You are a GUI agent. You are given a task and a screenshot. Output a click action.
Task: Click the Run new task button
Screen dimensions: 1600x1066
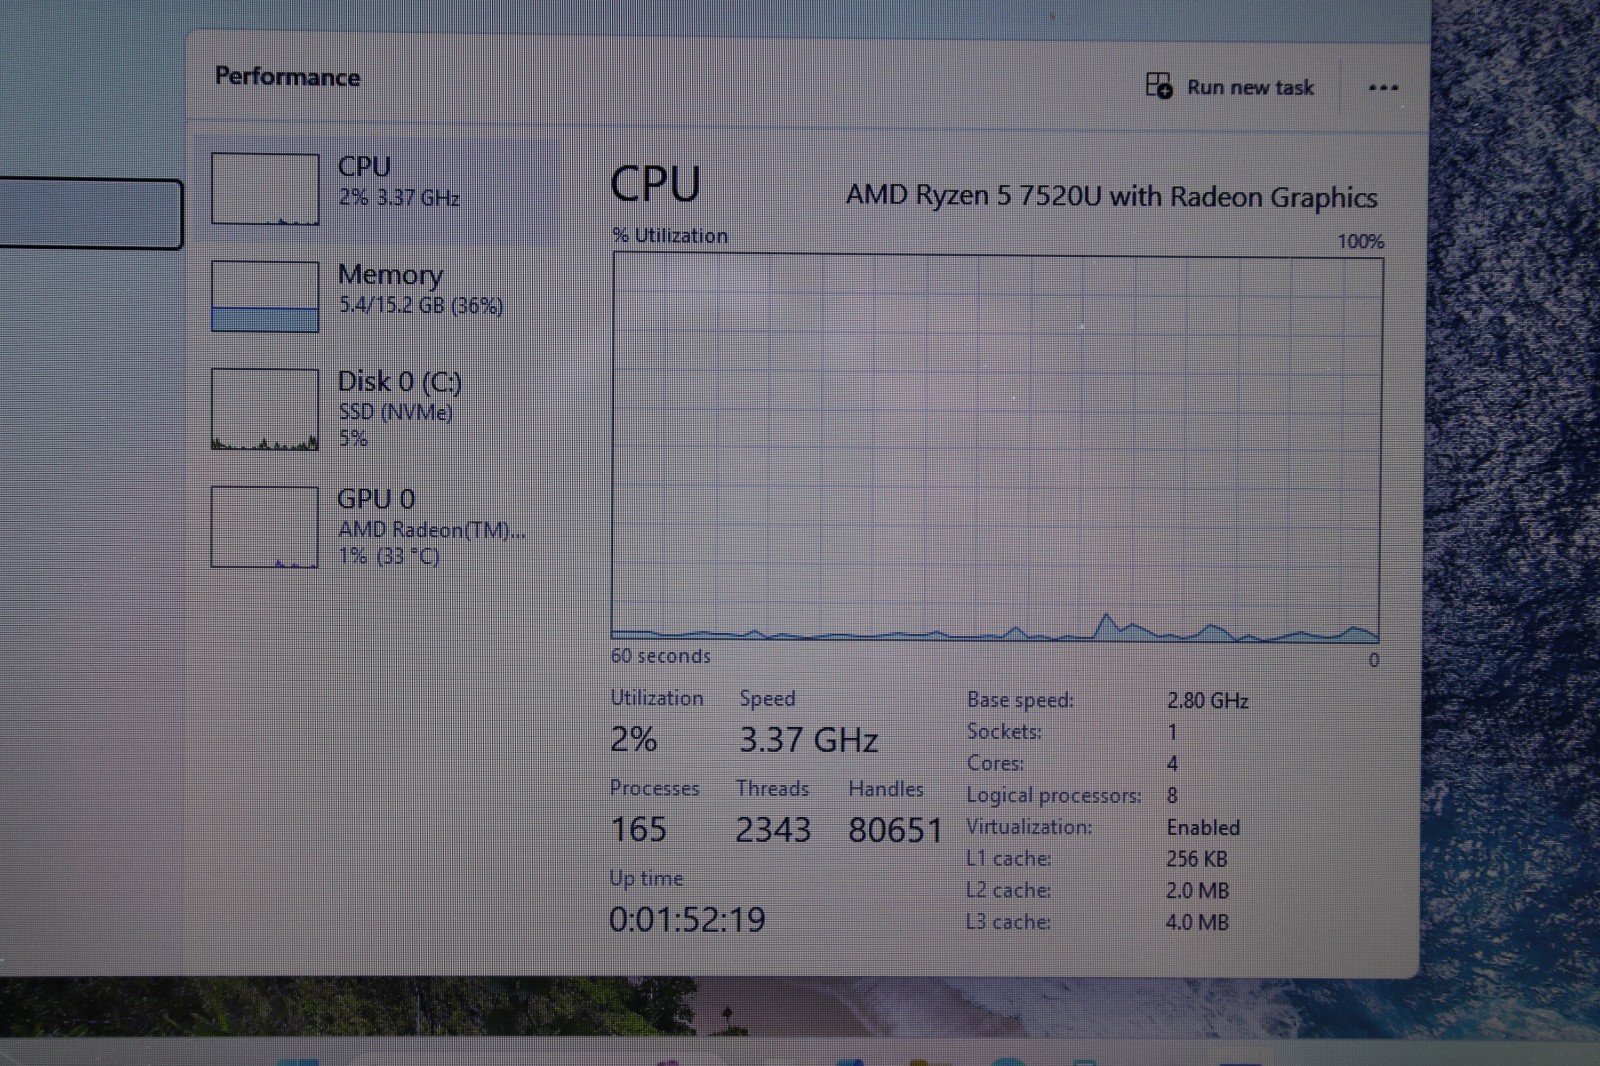pos(1230,87)
